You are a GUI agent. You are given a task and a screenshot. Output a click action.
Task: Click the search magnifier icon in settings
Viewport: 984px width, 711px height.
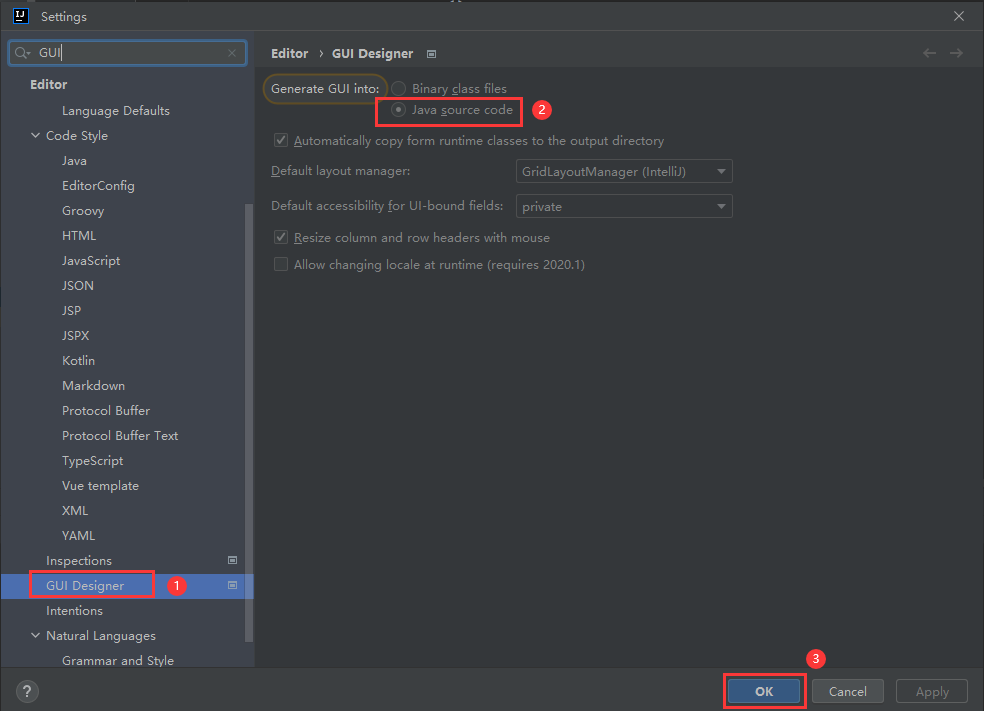pos(22,53)
